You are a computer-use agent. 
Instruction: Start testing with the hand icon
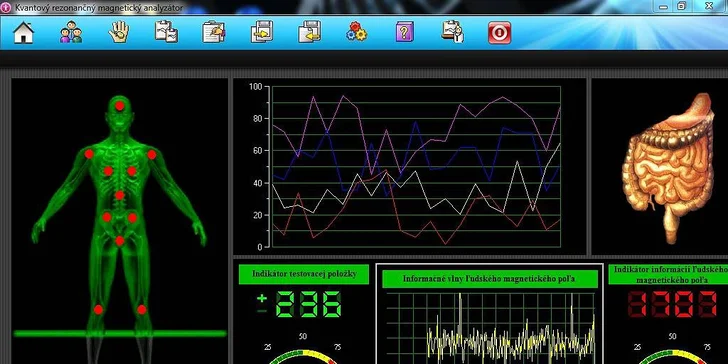pos(119,32)
